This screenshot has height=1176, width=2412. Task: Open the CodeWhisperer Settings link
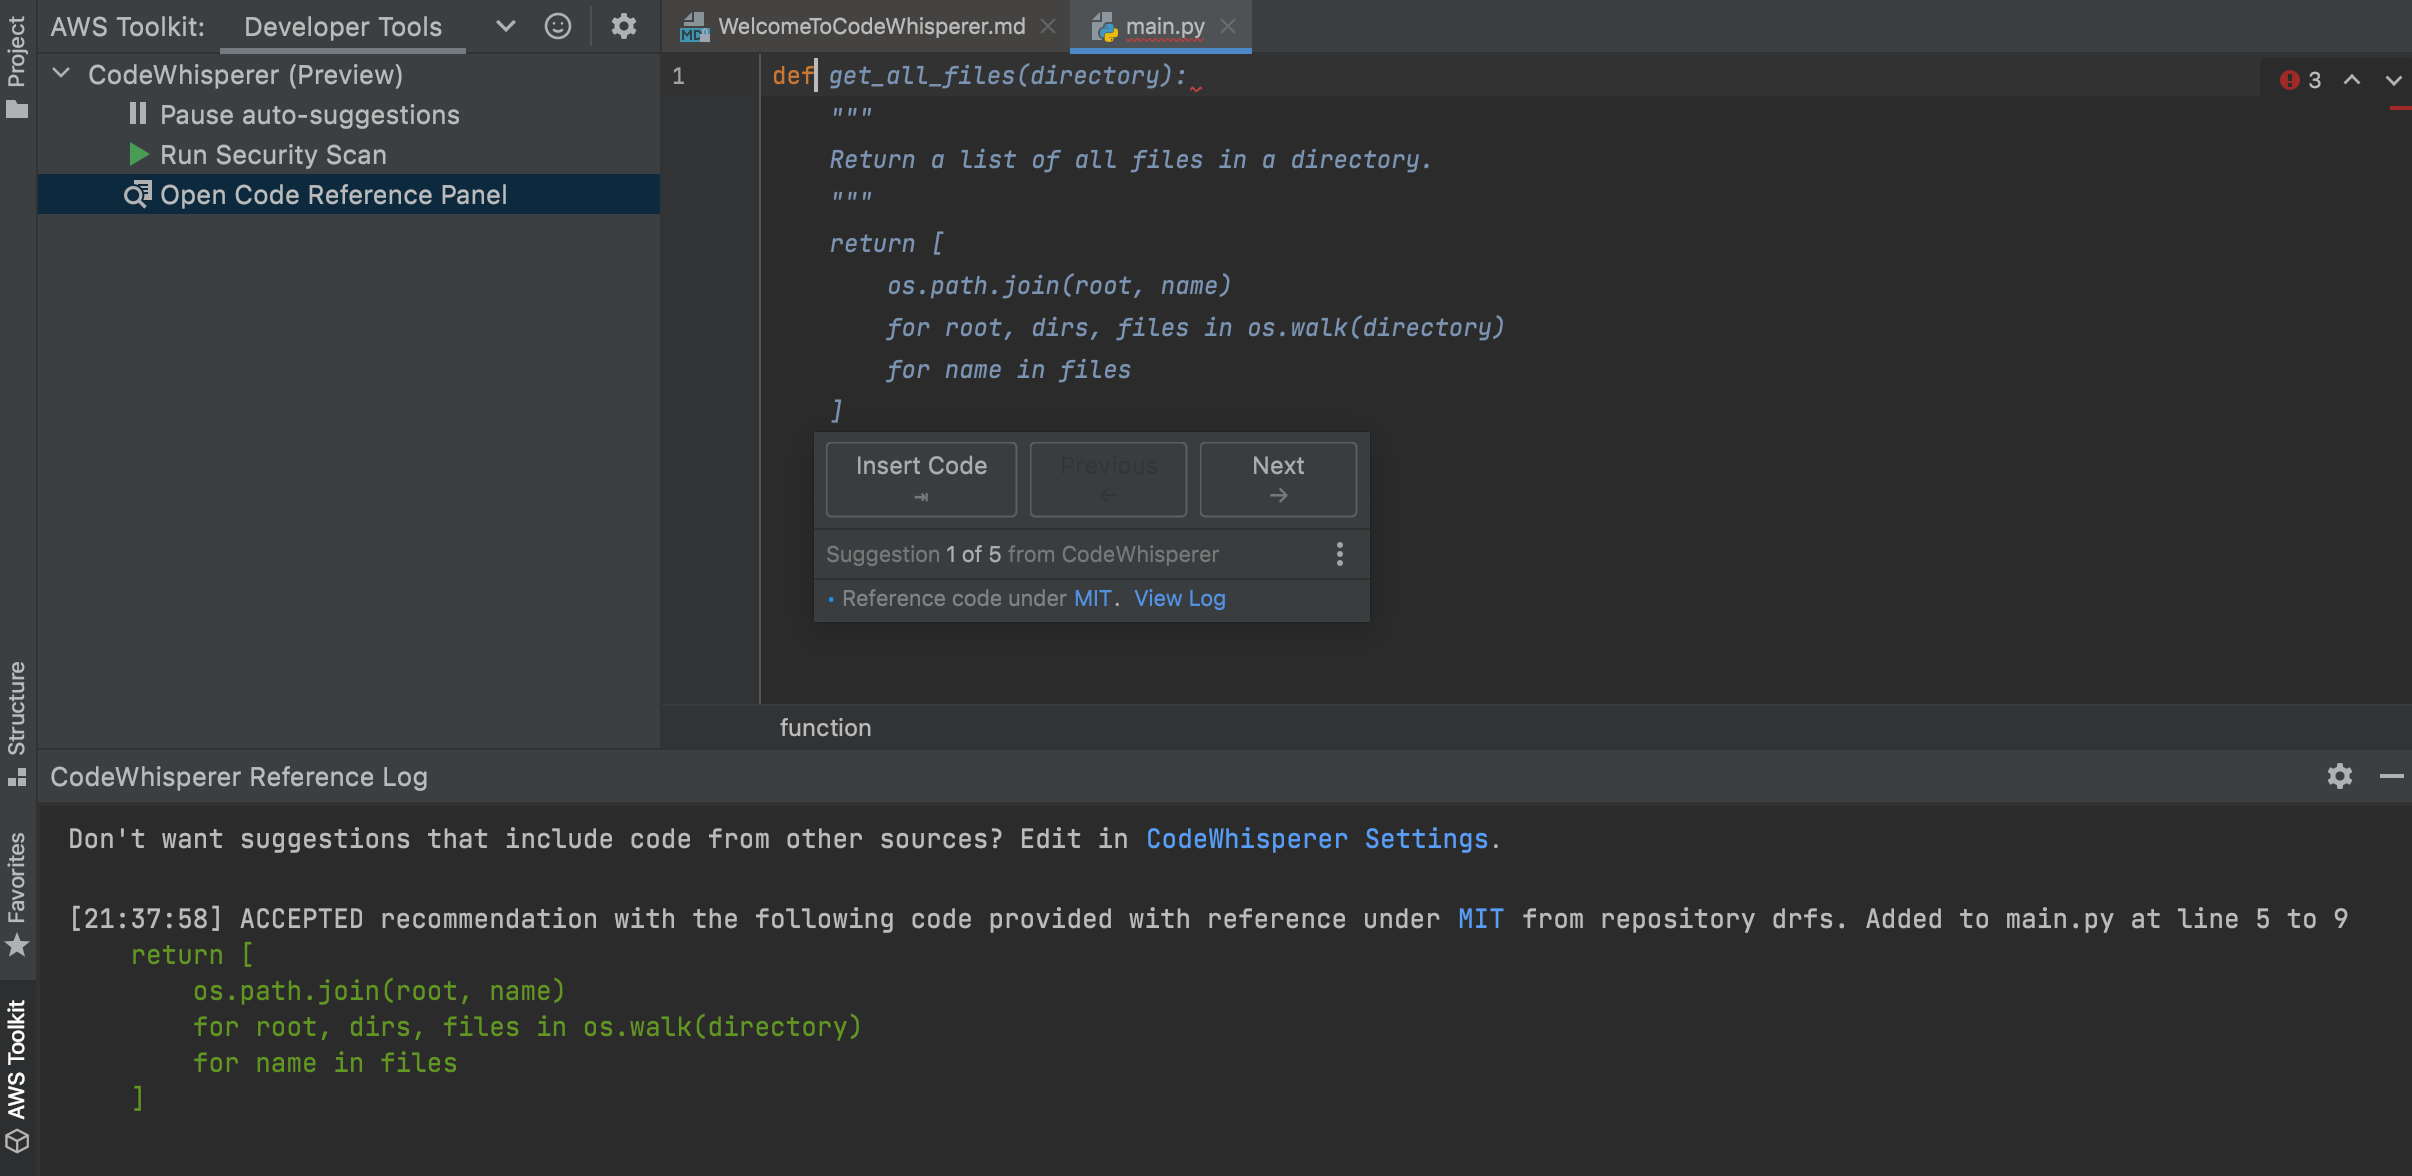[x=1316, y=839]
